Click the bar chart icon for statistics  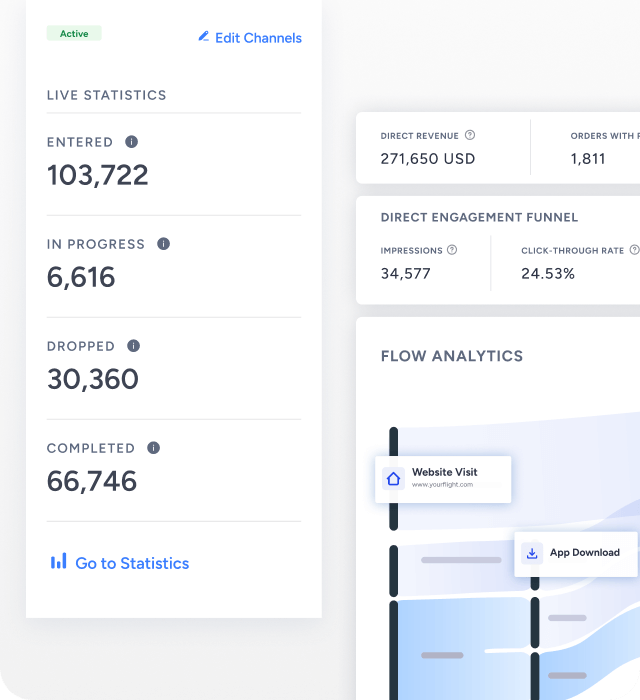pyautogui.click(x=59, y=562)
